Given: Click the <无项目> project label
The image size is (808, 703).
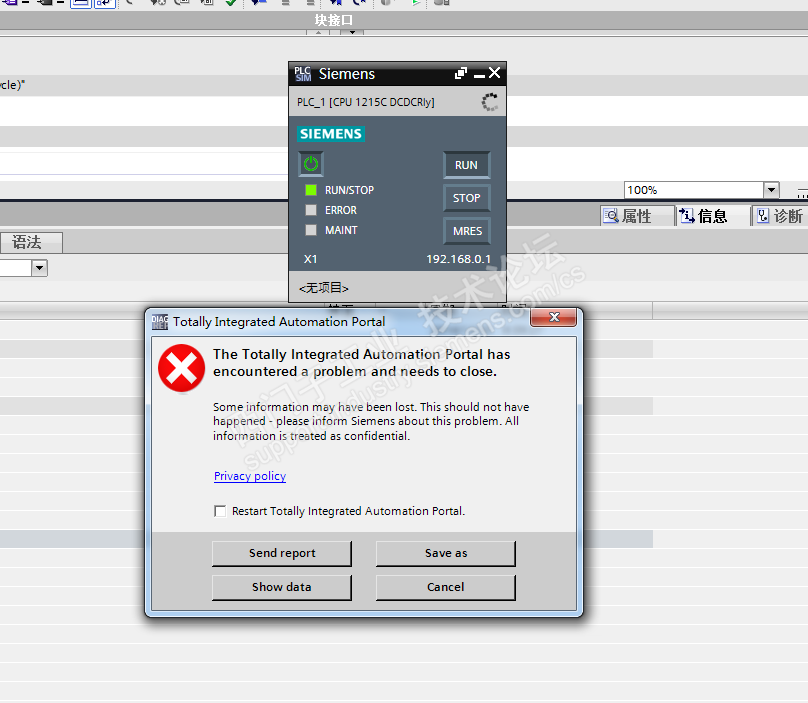Looking at the screenshot, I should coord(324,288).
